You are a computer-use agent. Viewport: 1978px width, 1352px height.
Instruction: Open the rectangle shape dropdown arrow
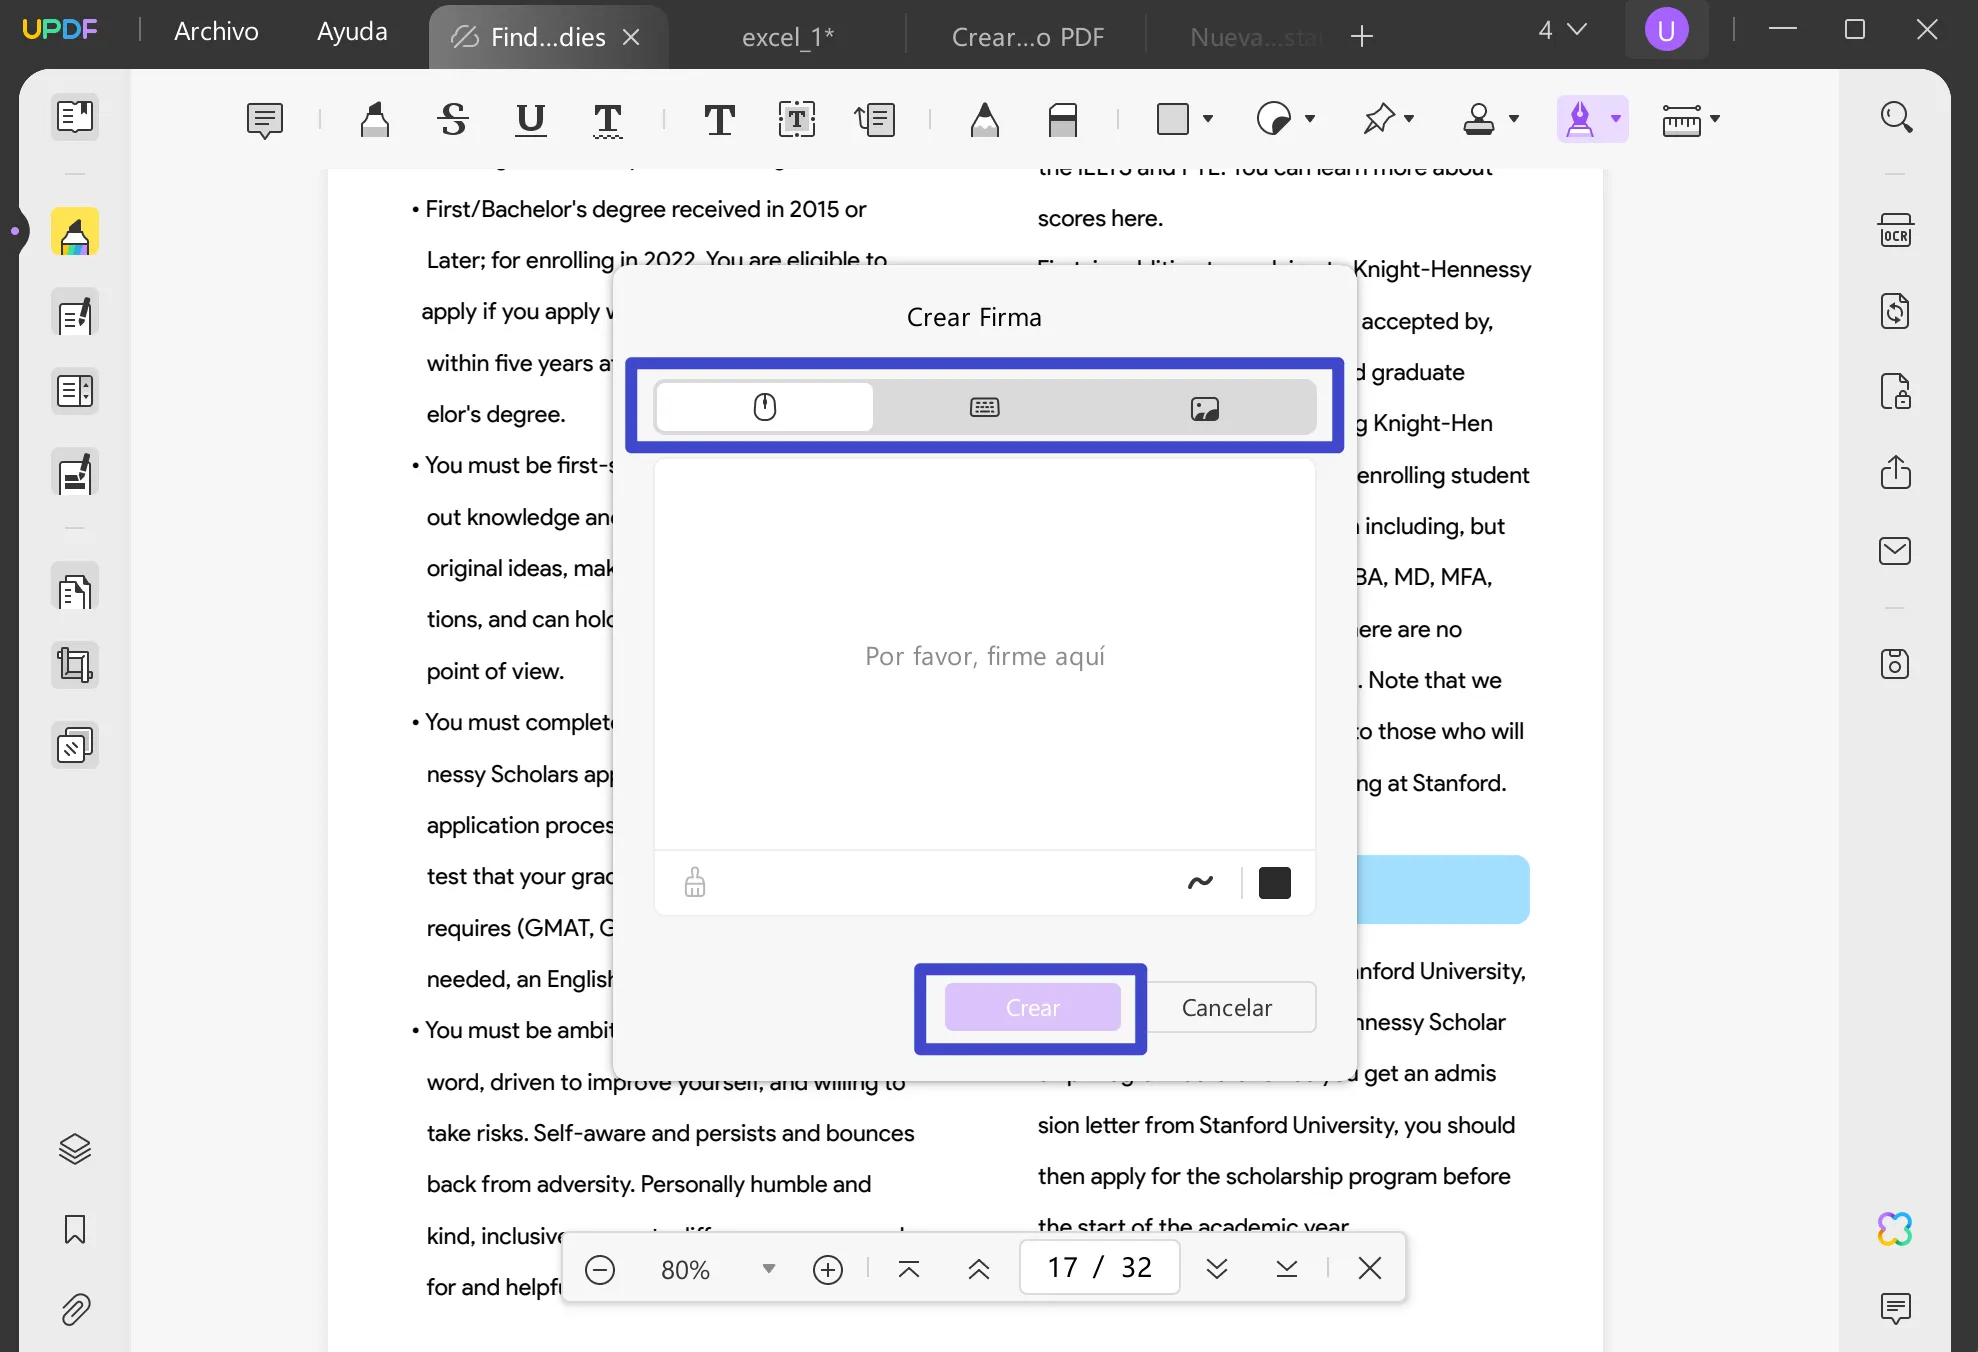tap(1208, 119)
